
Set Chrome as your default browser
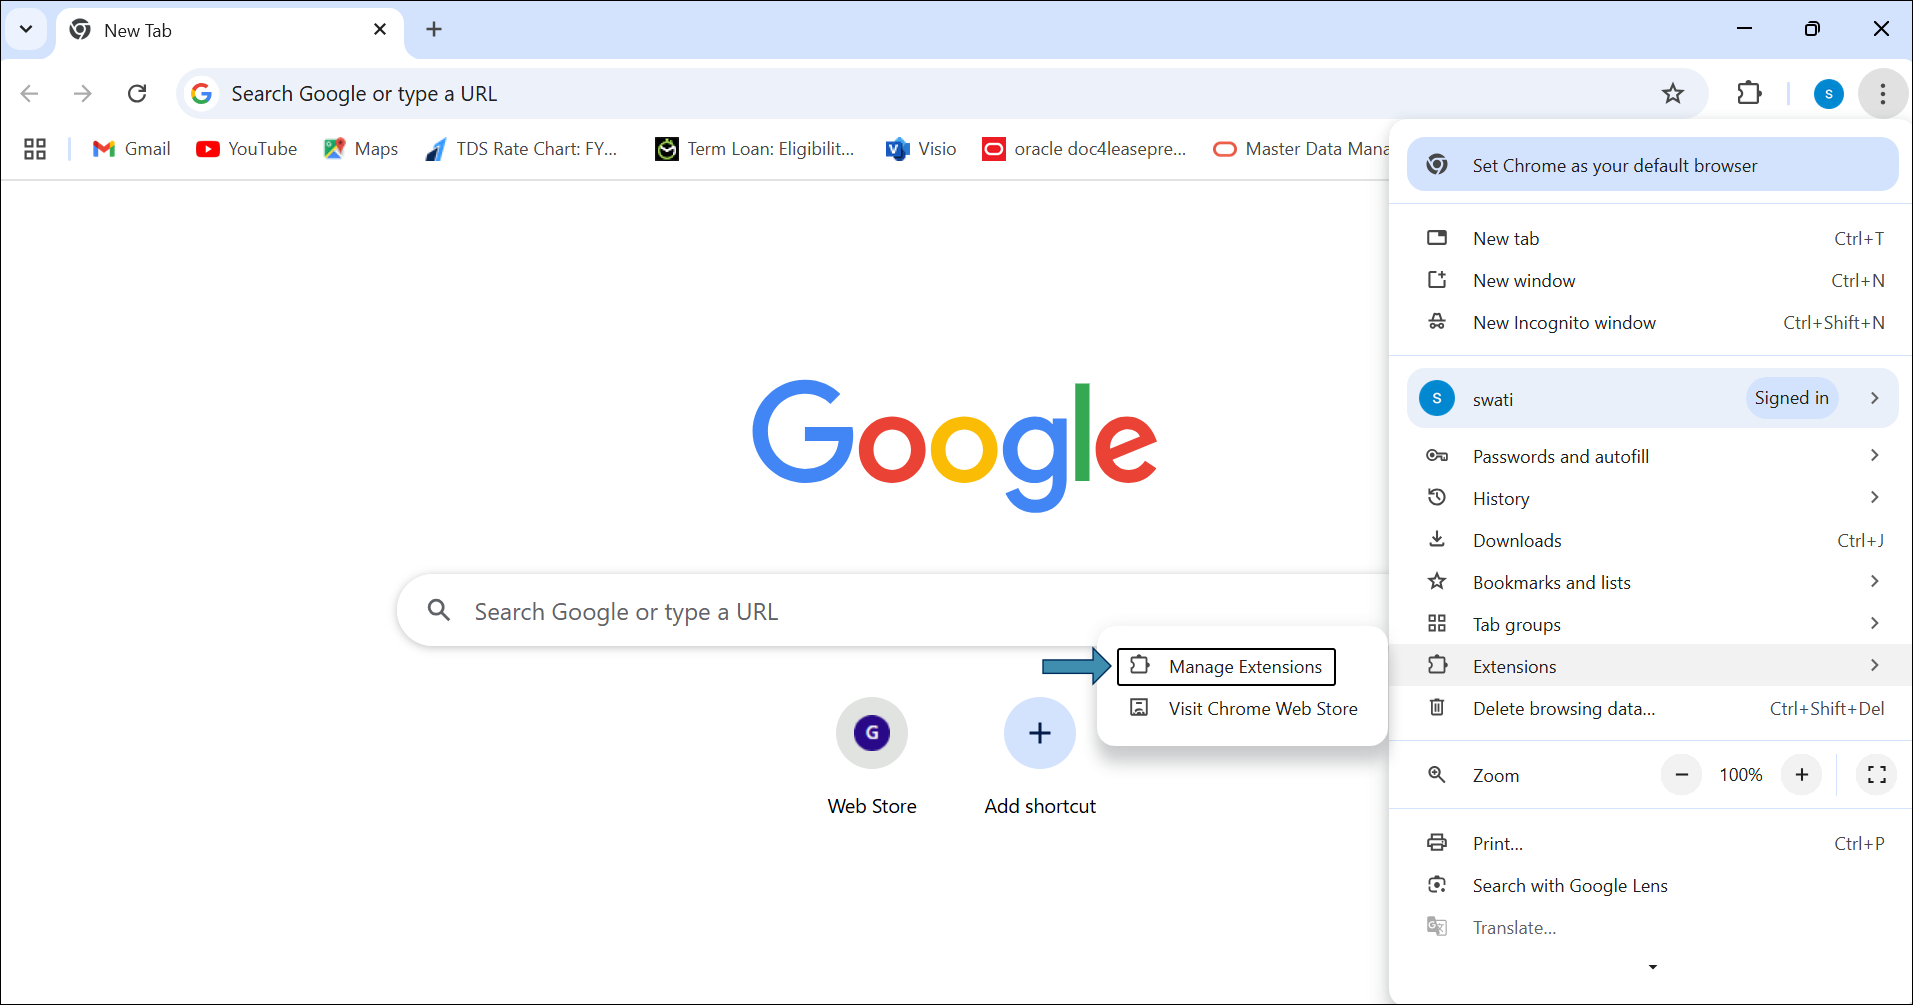1652,165
